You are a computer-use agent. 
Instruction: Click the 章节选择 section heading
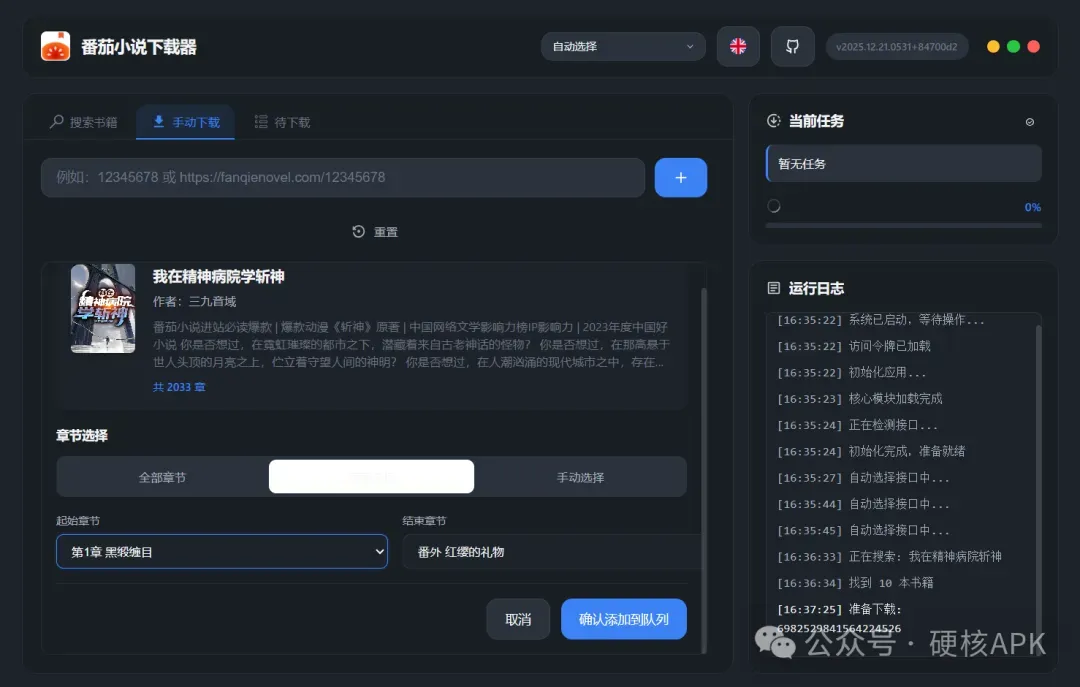(82, 435)
